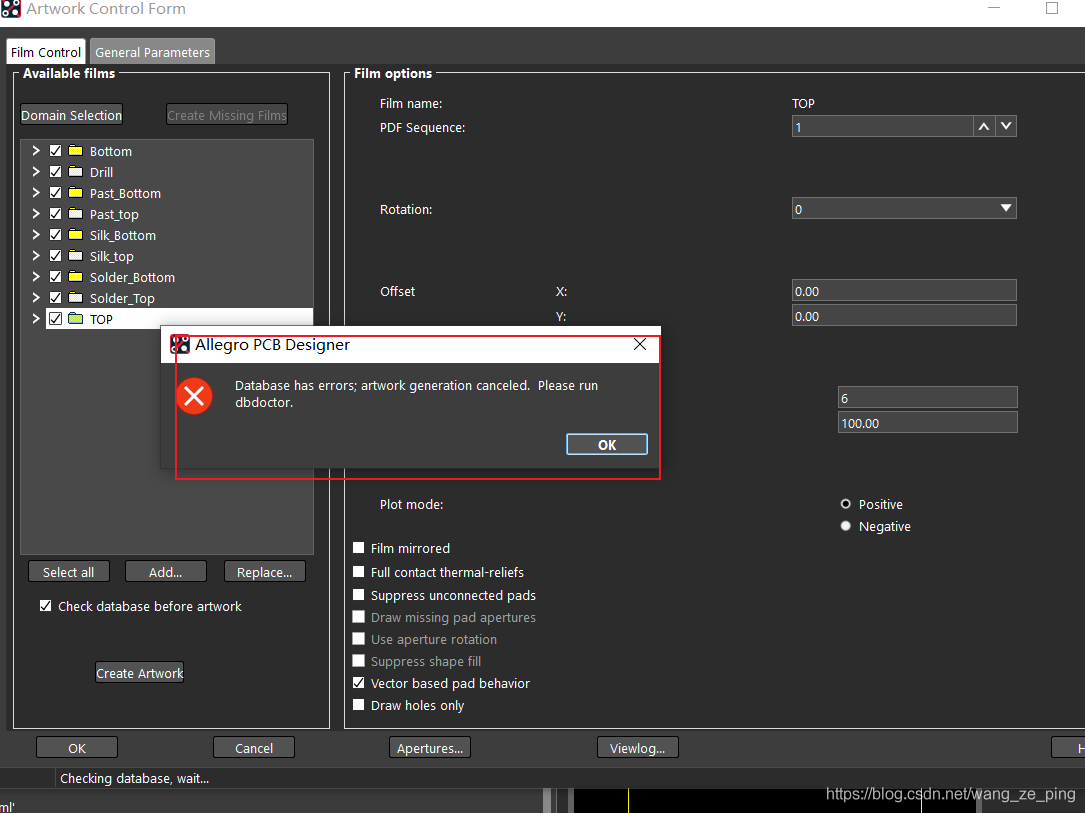The image size is (1085, 813).
Task: Click the PDF Sequence input field
Action: 882,126
